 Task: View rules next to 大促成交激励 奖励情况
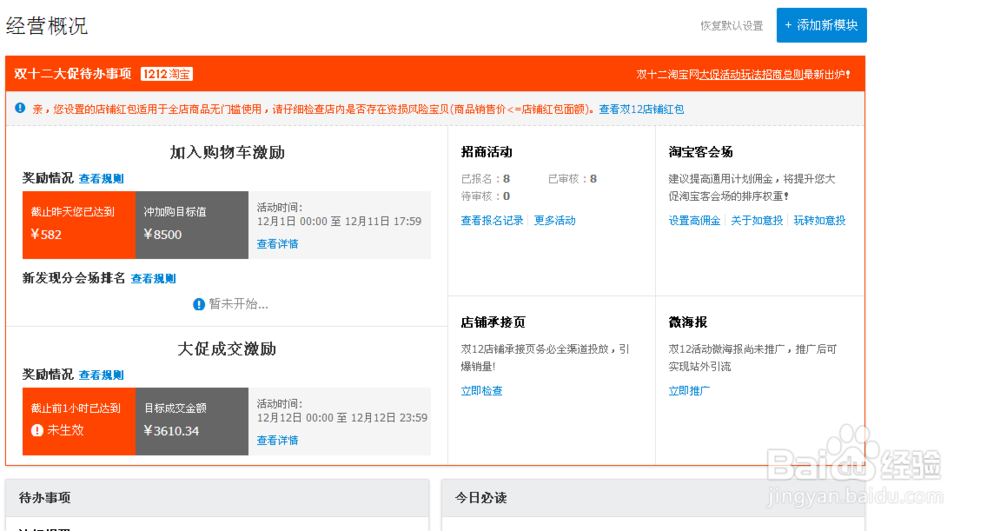click(x=101, y=375)
